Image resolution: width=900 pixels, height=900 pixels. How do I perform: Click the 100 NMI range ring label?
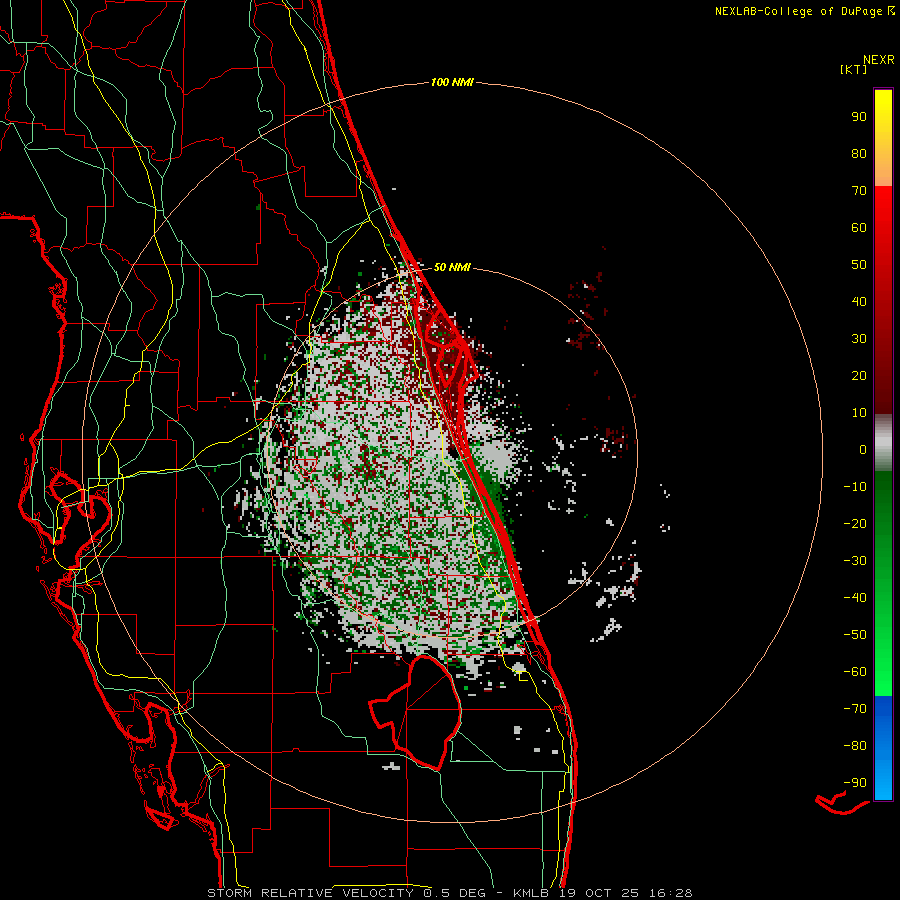452,82
